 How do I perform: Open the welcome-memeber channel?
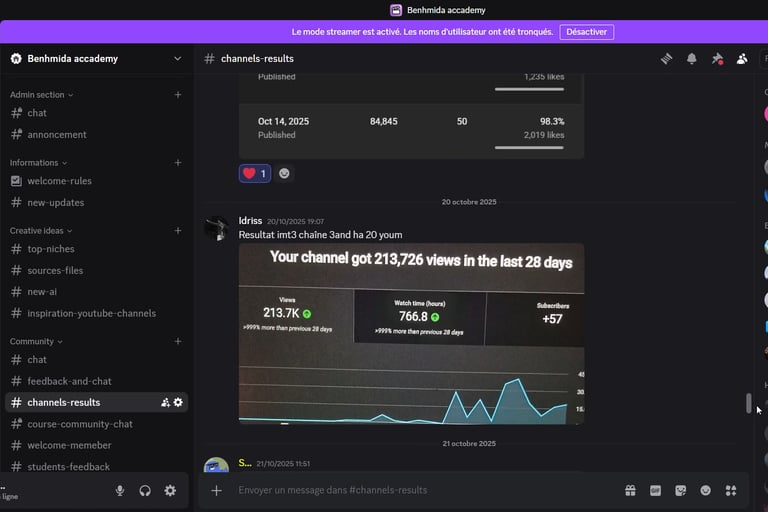coord(96,446)
